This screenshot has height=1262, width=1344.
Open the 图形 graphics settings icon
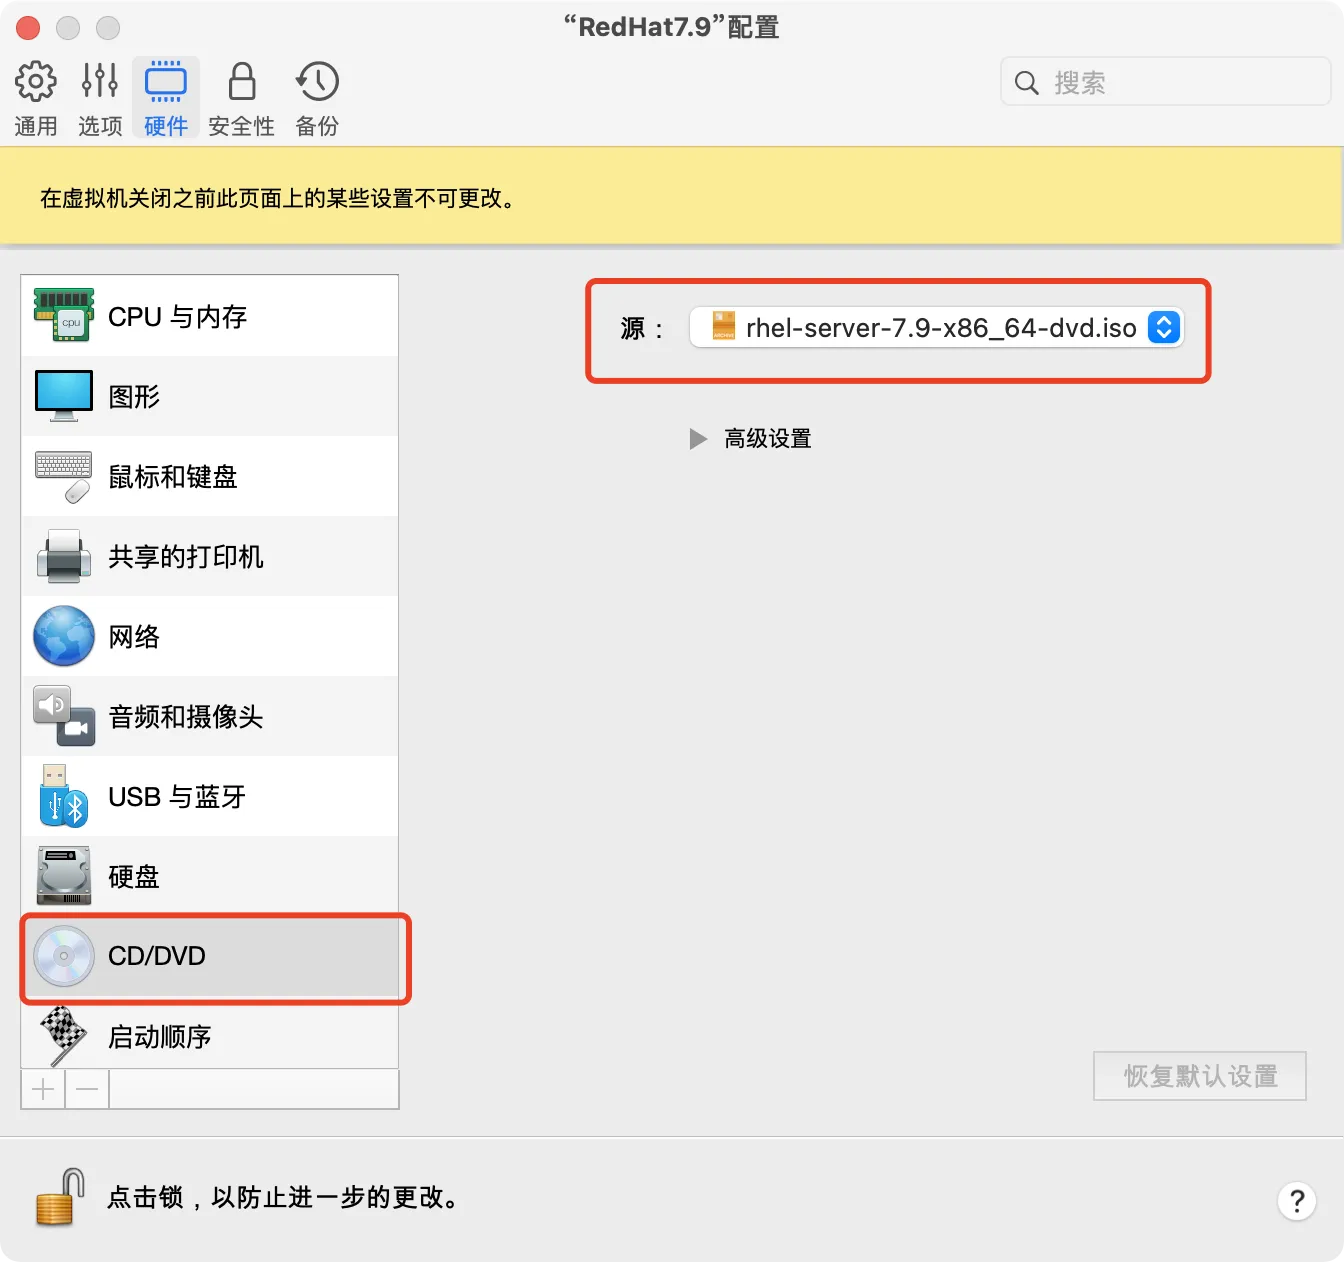(63, 396)
